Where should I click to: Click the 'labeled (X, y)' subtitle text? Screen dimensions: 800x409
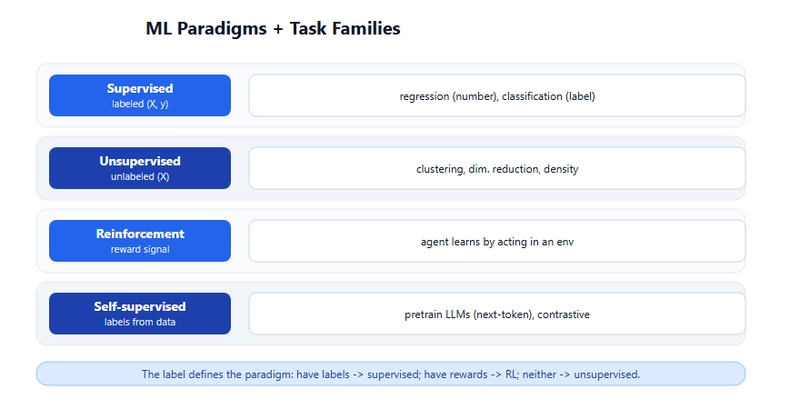click(140, 104)
